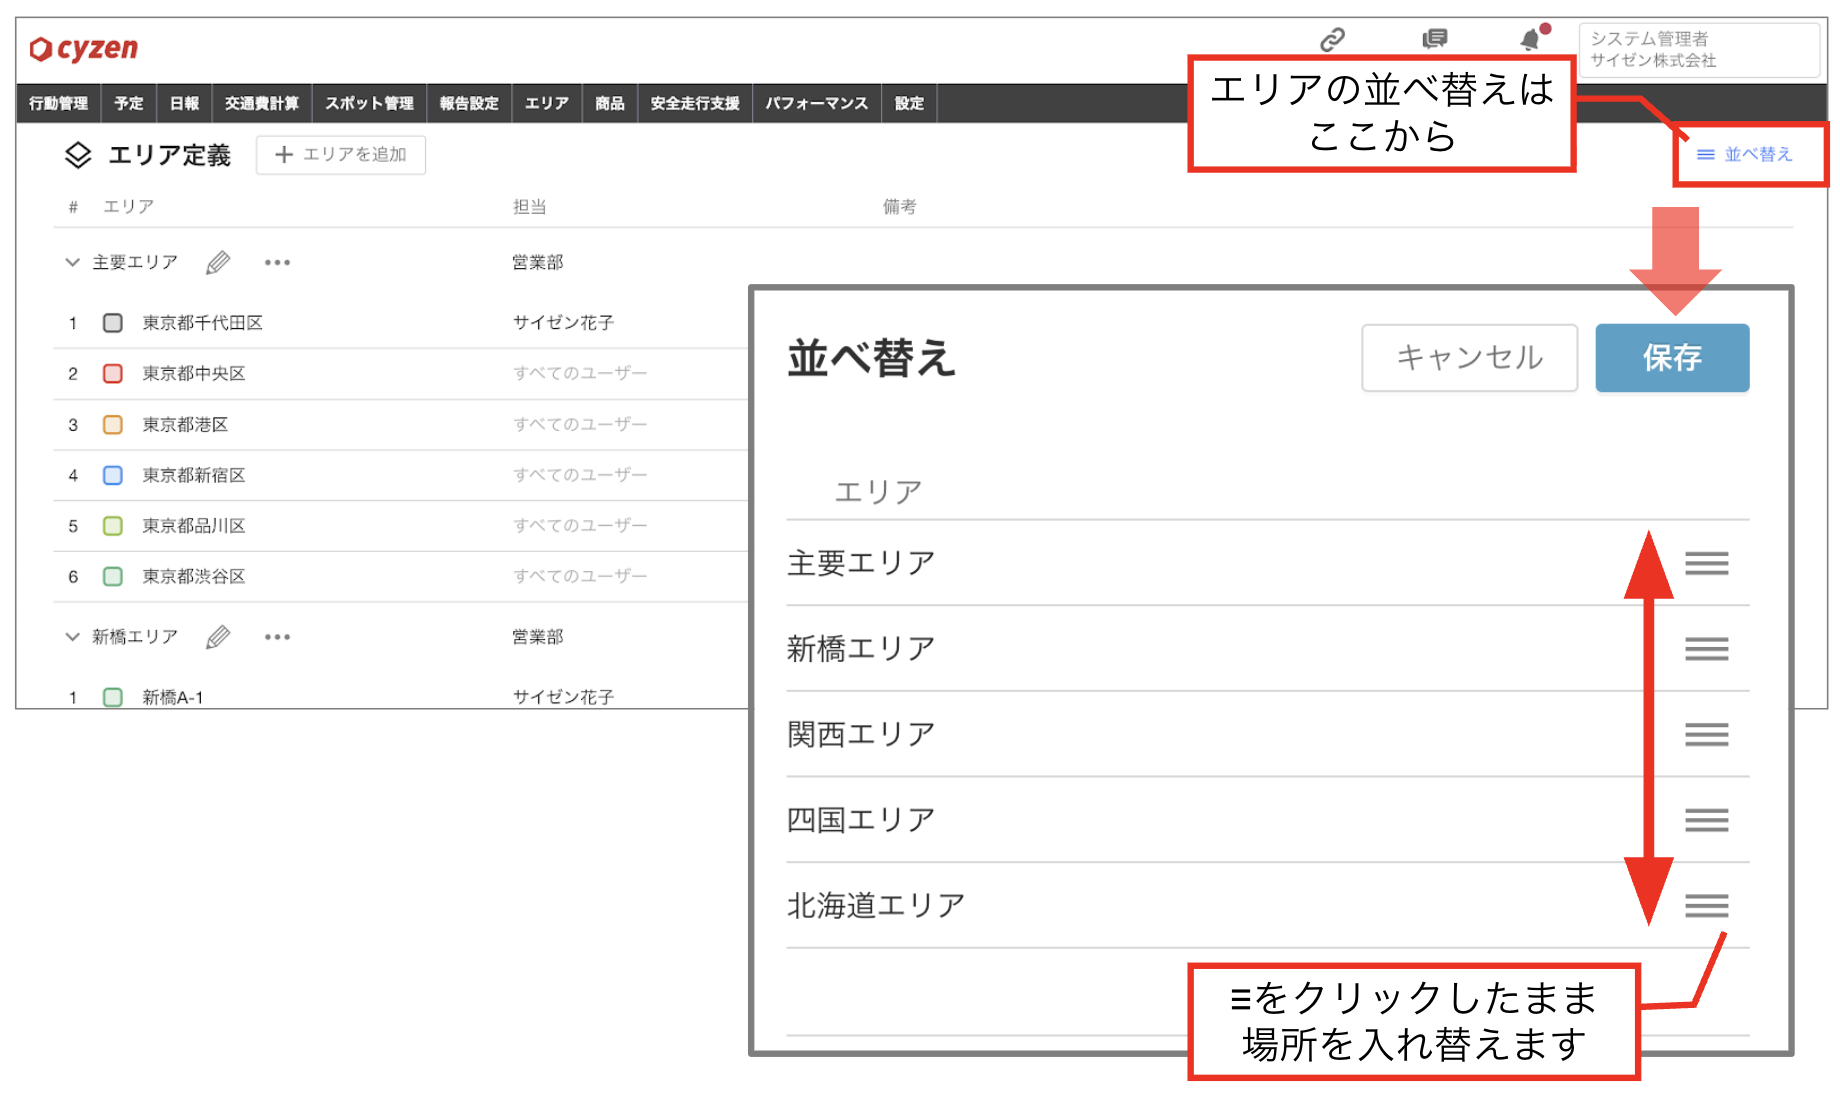Image resolution: width=1840 pixels, height=1098 pixels.
Task: Open the link chain icon in header
Action: [1332, 39]
